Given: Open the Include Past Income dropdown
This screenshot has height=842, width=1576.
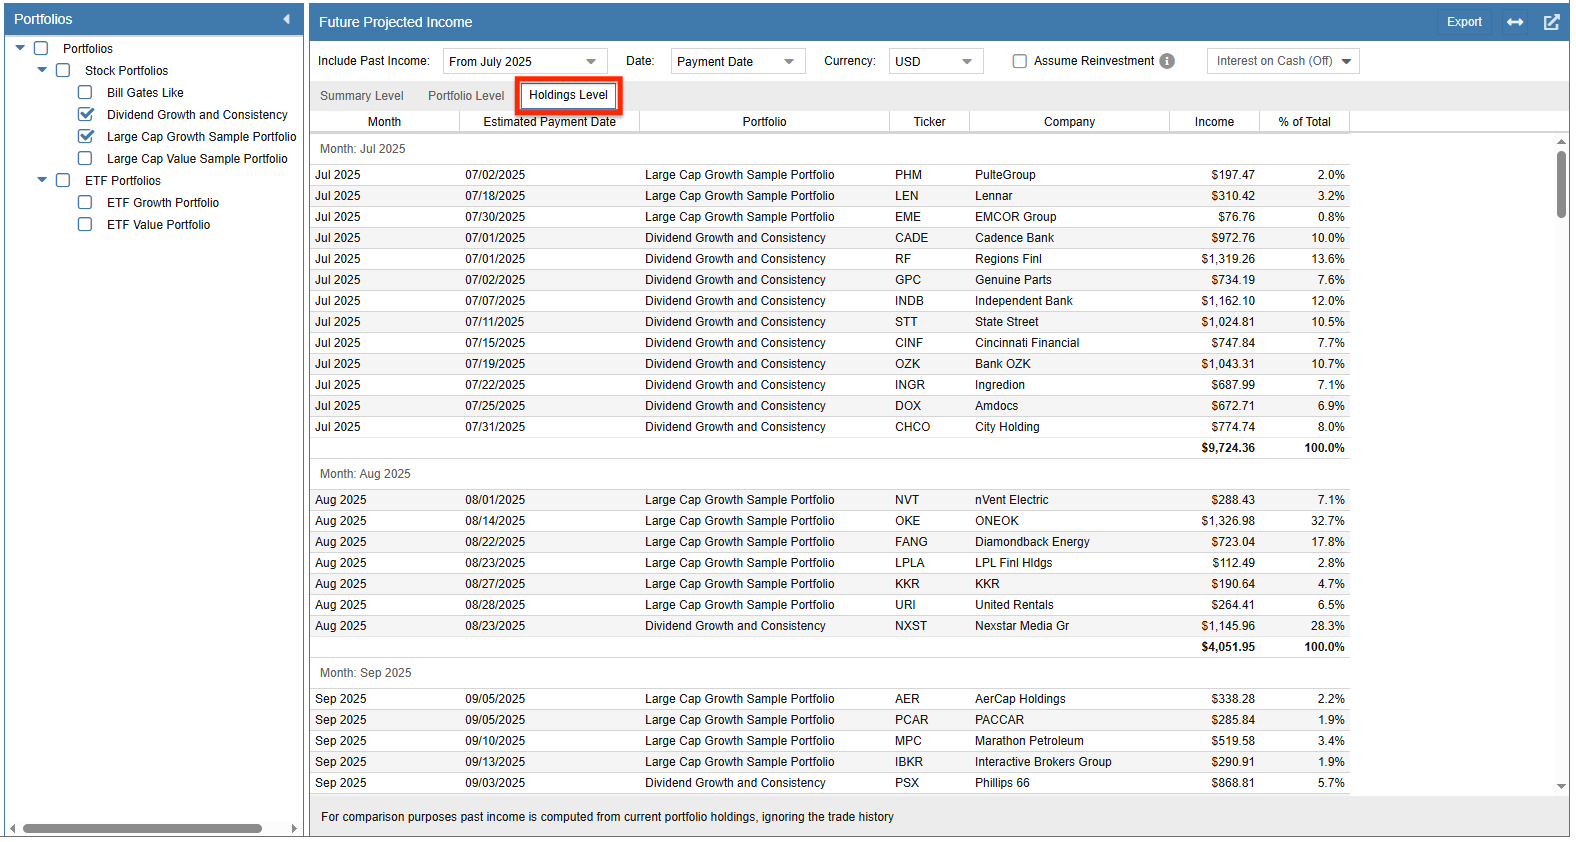Looking at the screenshot, I should coord(525,61).
